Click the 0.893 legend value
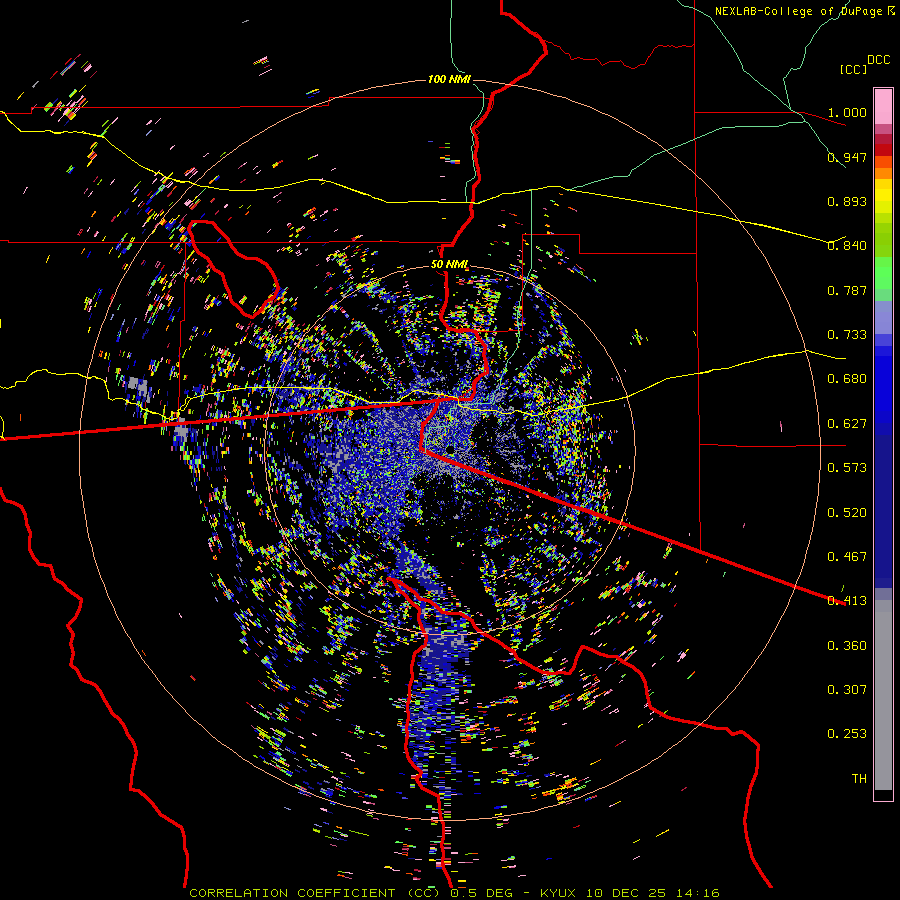 click(x=847, y=201)
